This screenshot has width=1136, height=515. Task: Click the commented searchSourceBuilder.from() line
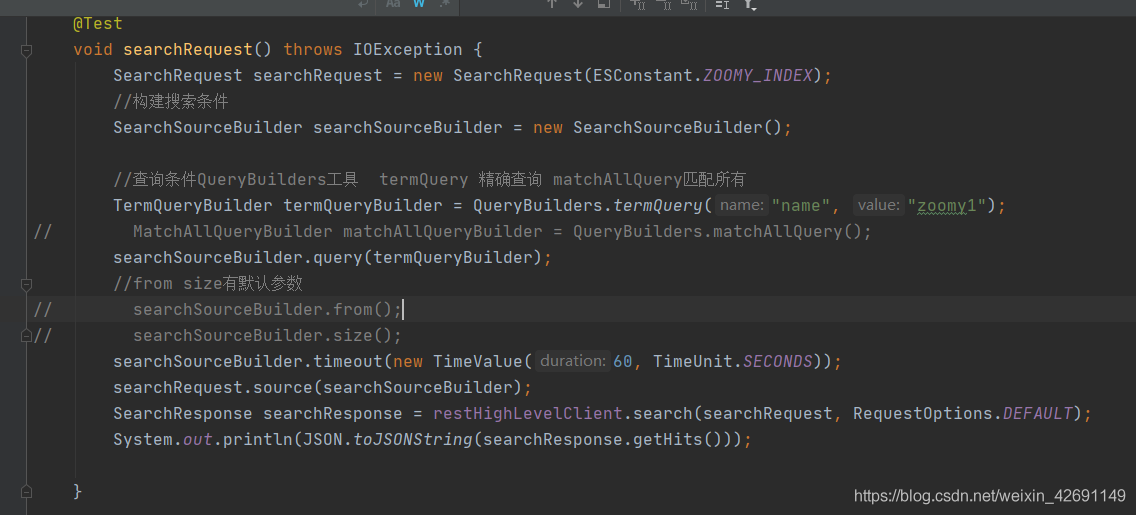267,310
